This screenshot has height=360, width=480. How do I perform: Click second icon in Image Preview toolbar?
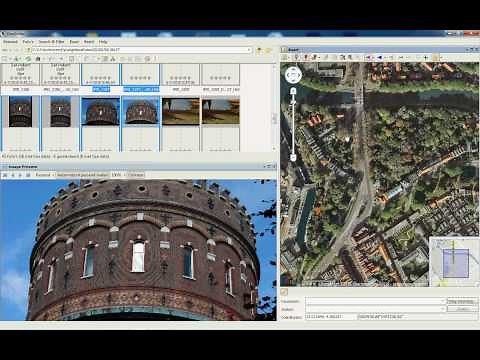click(x=13, y=175)
